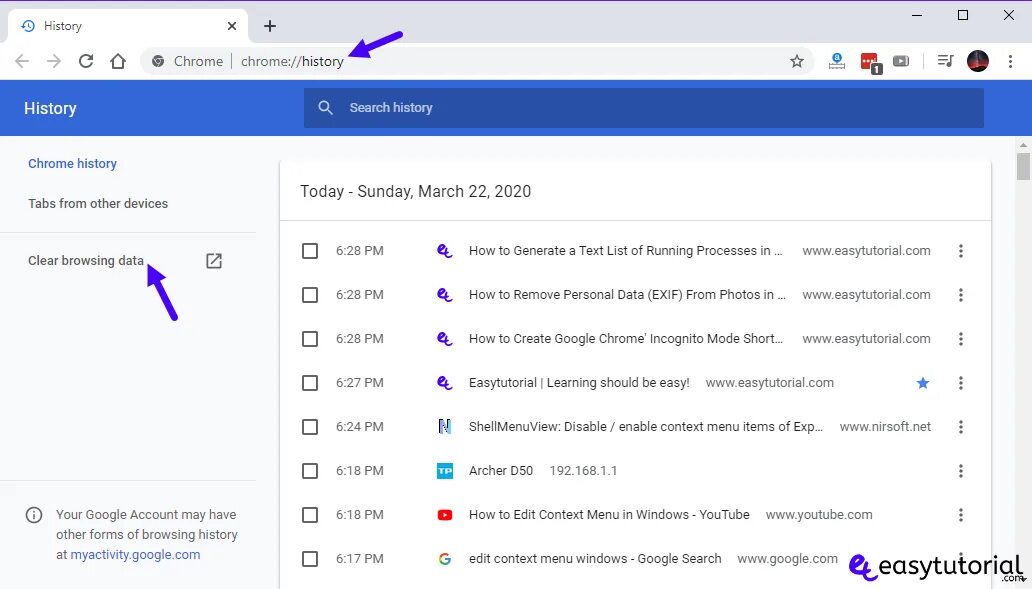The width and height of the screenshot is (1032, 589).
Task: Check the box for the Archer D50 entry
Action: coord(310,471)
